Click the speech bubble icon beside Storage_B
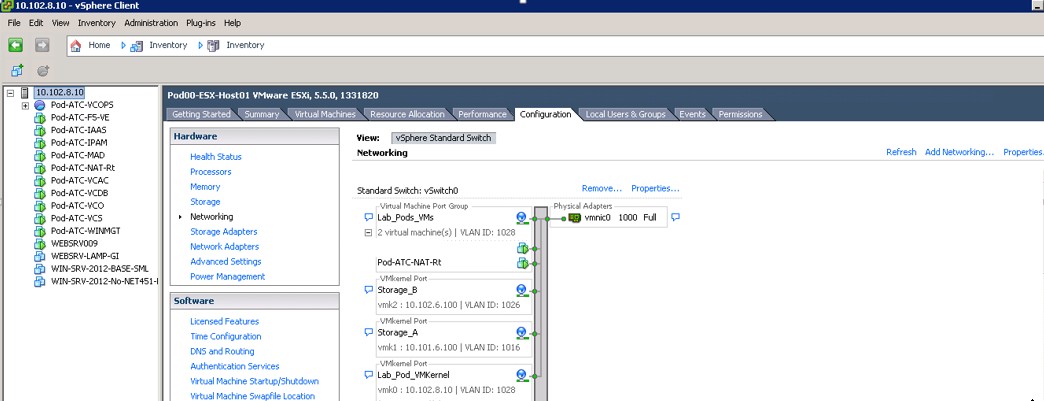Viewport: 1044px width, 401px height. (368, 290)
